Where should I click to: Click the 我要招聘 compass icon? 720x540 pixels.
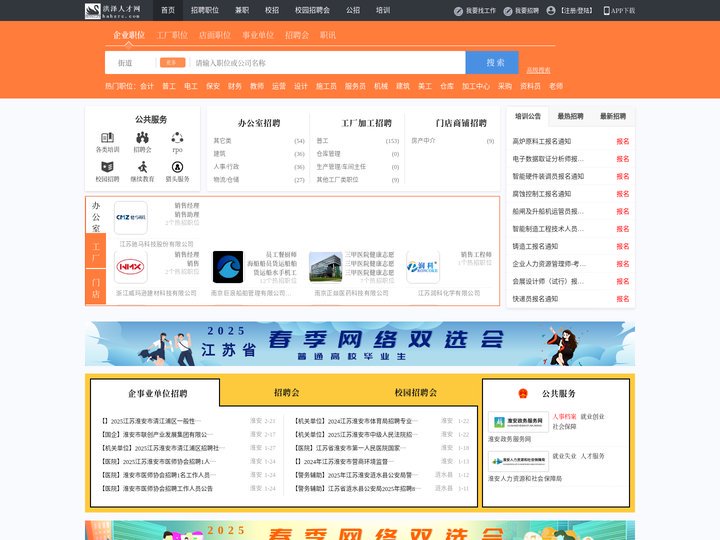coord(507,11)
